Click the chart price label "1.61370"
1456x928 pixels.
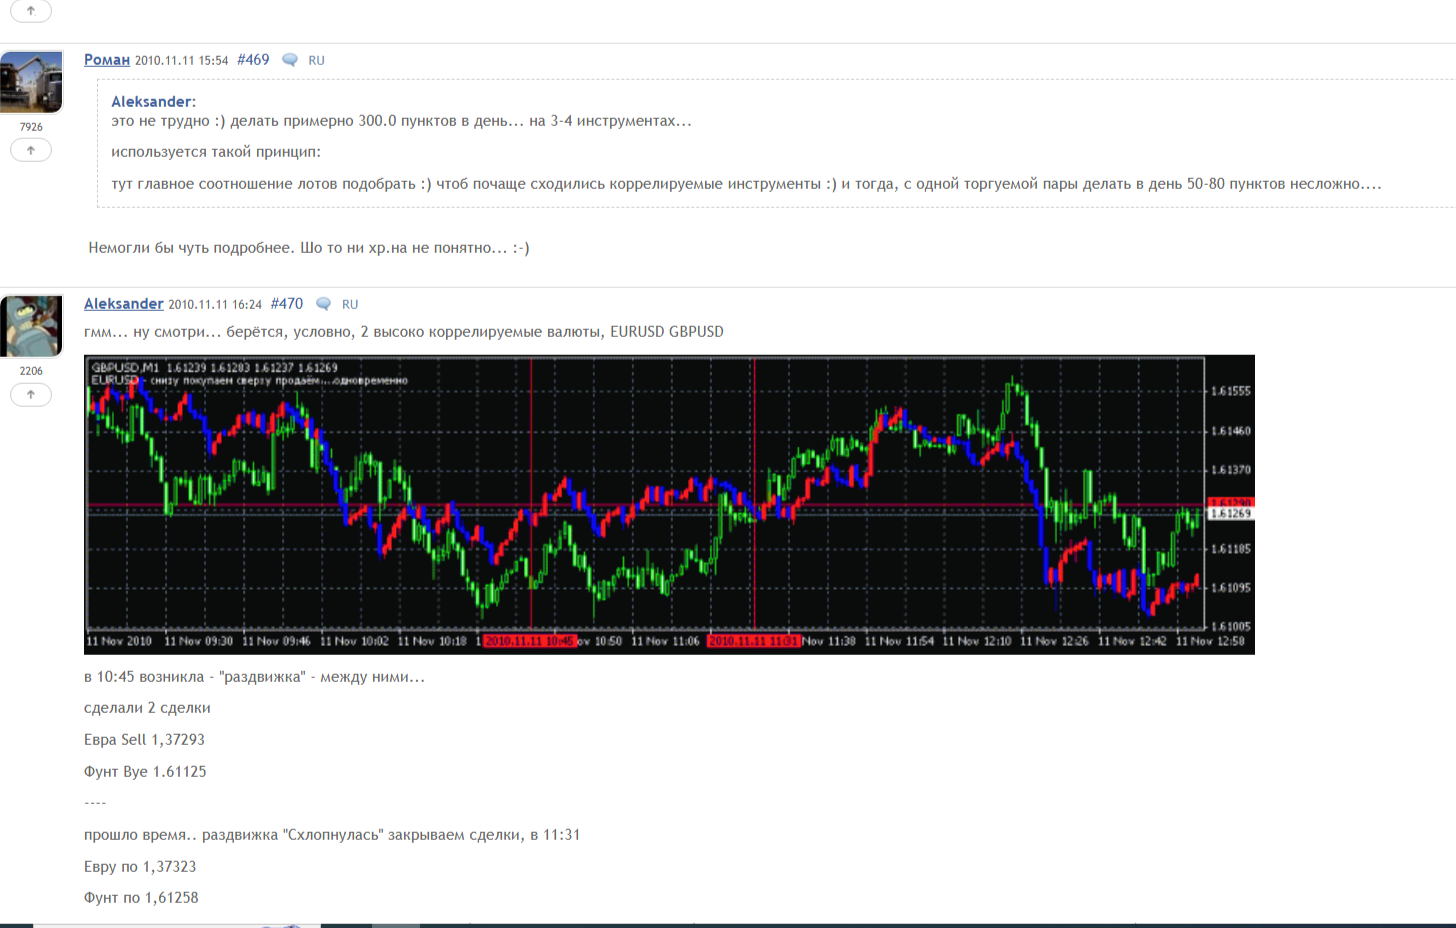tap(1231, 470)
